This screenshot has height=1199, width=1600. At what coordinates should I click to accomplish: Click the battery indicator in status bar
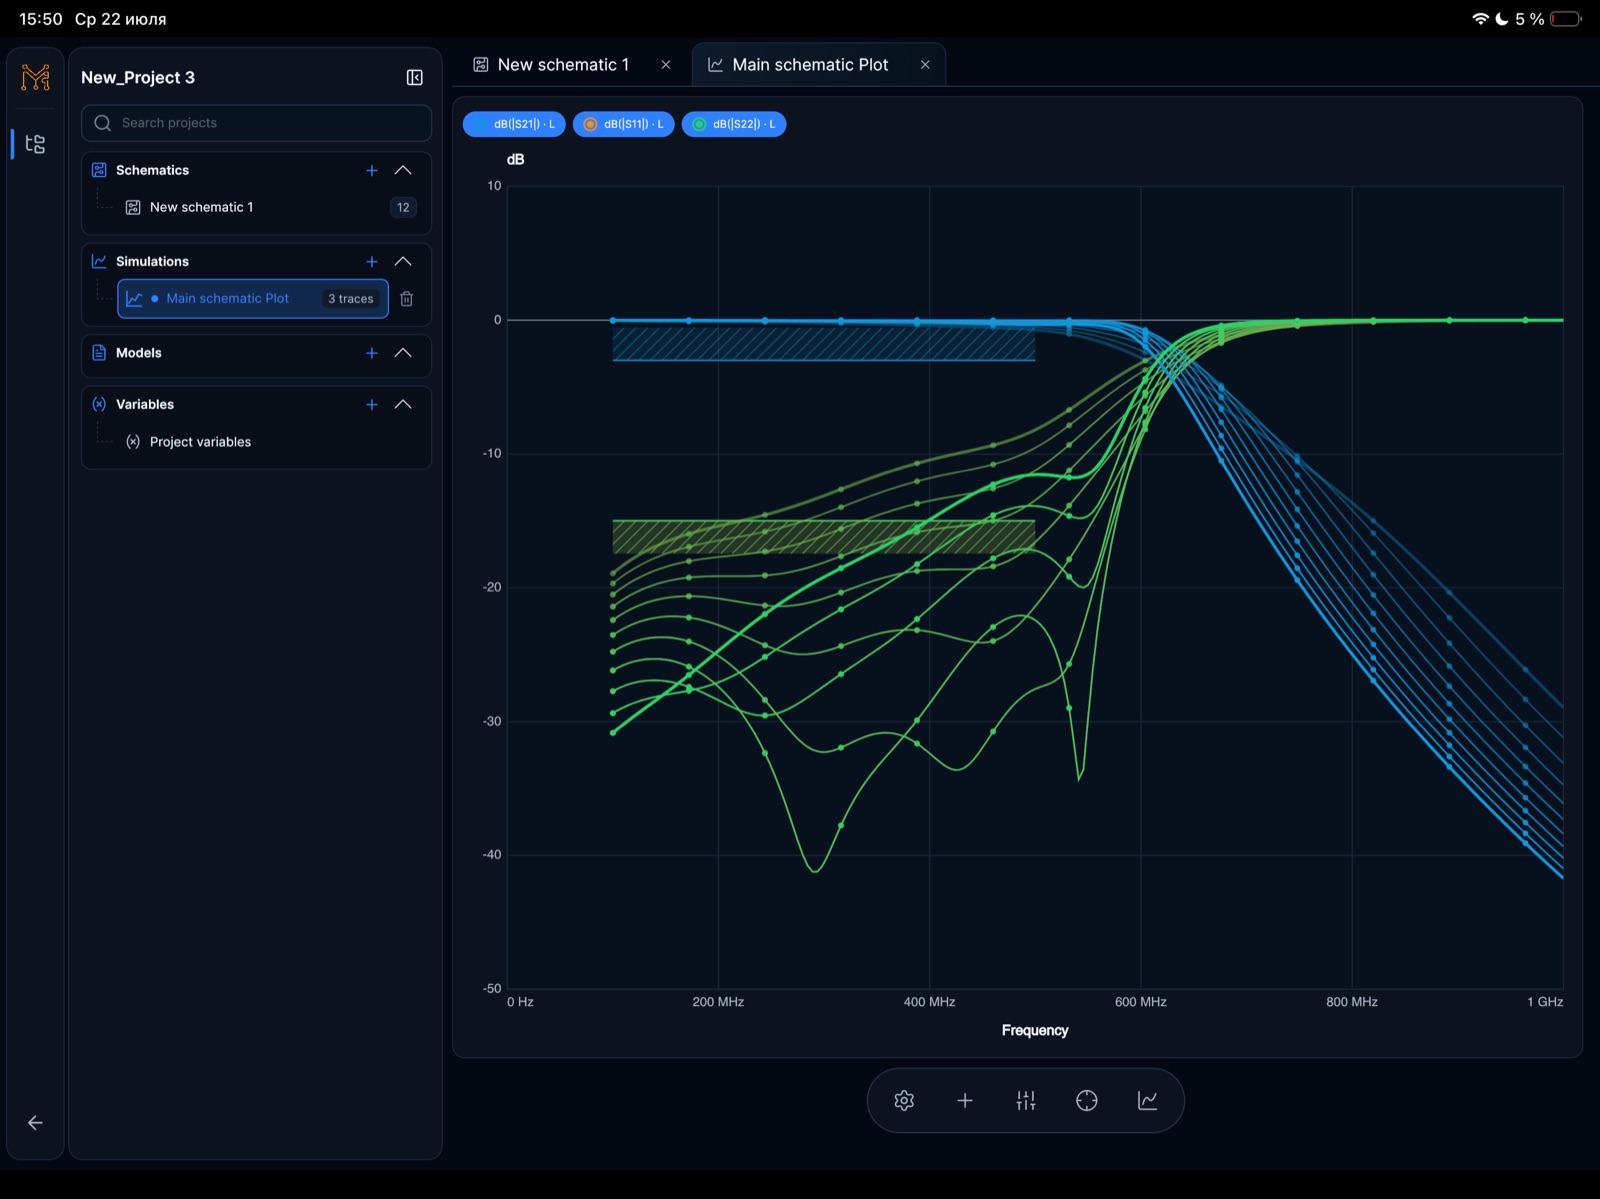click(1566, 19)
